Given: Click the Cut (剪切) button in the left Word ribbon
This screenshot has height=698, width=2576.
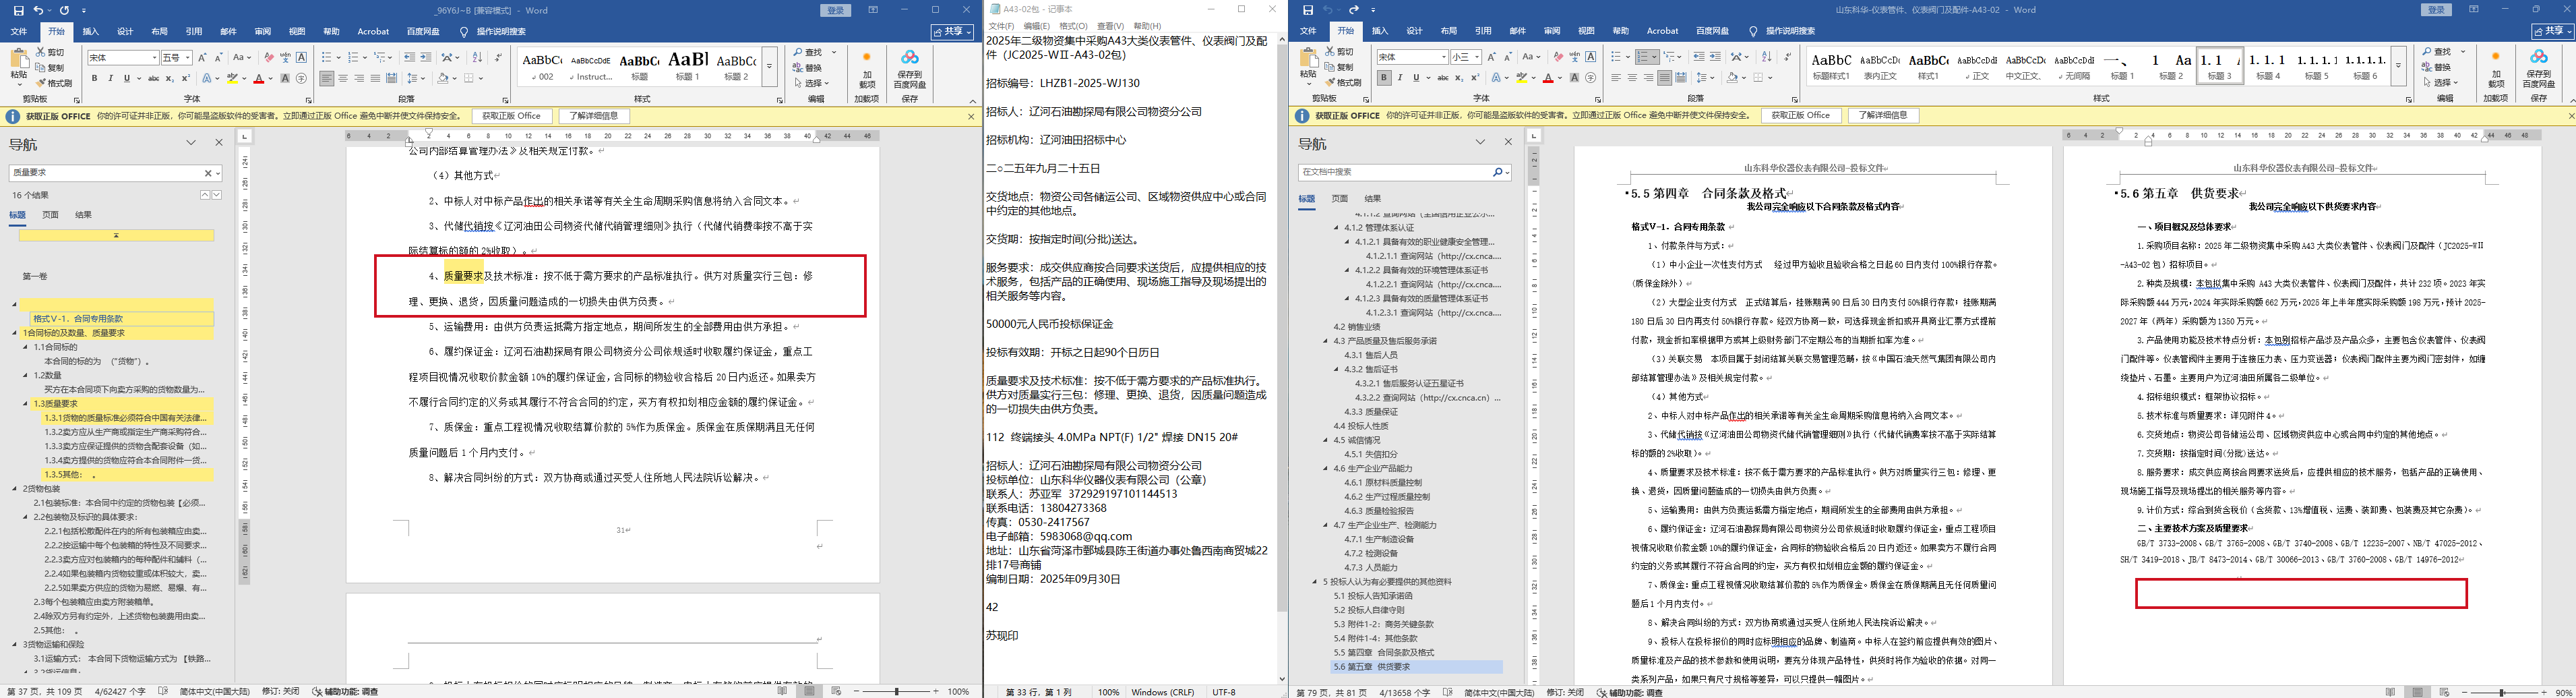Looking at the screenshot, I should [50, 52].
